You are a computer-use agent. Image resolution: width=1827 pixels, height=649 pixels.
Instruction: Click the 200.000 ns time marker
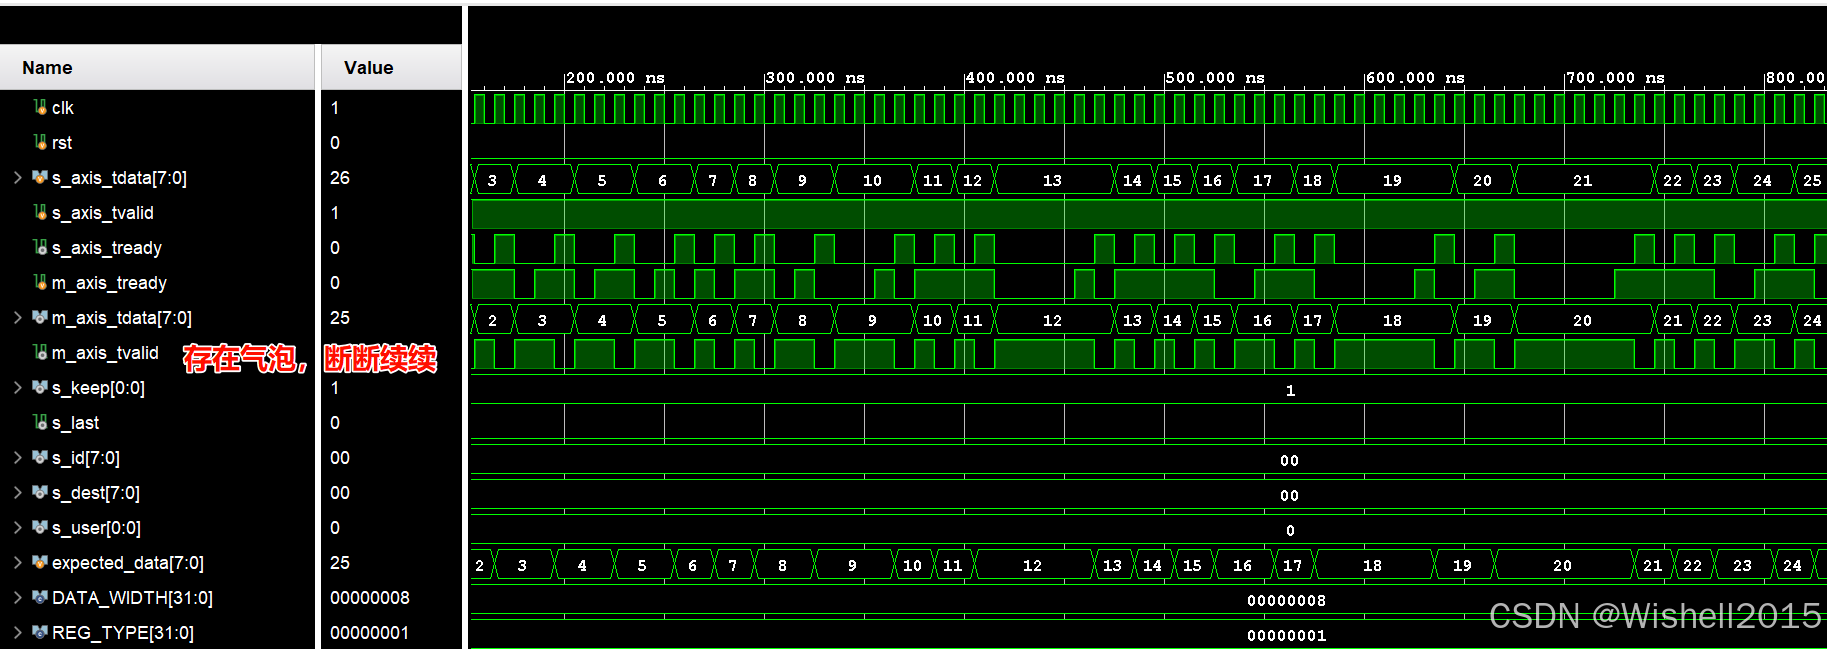(615, 78)
